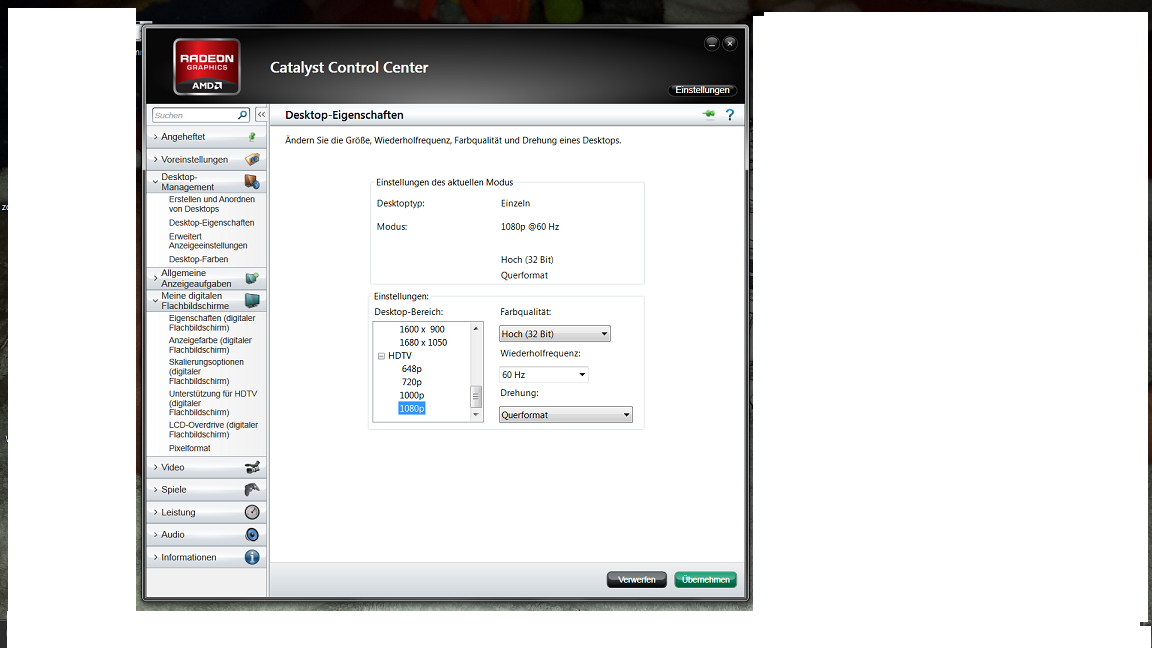Open Desktop-Farben page
The width and height of the screenshot is (1152, 648).
click(x=198, y=259)
